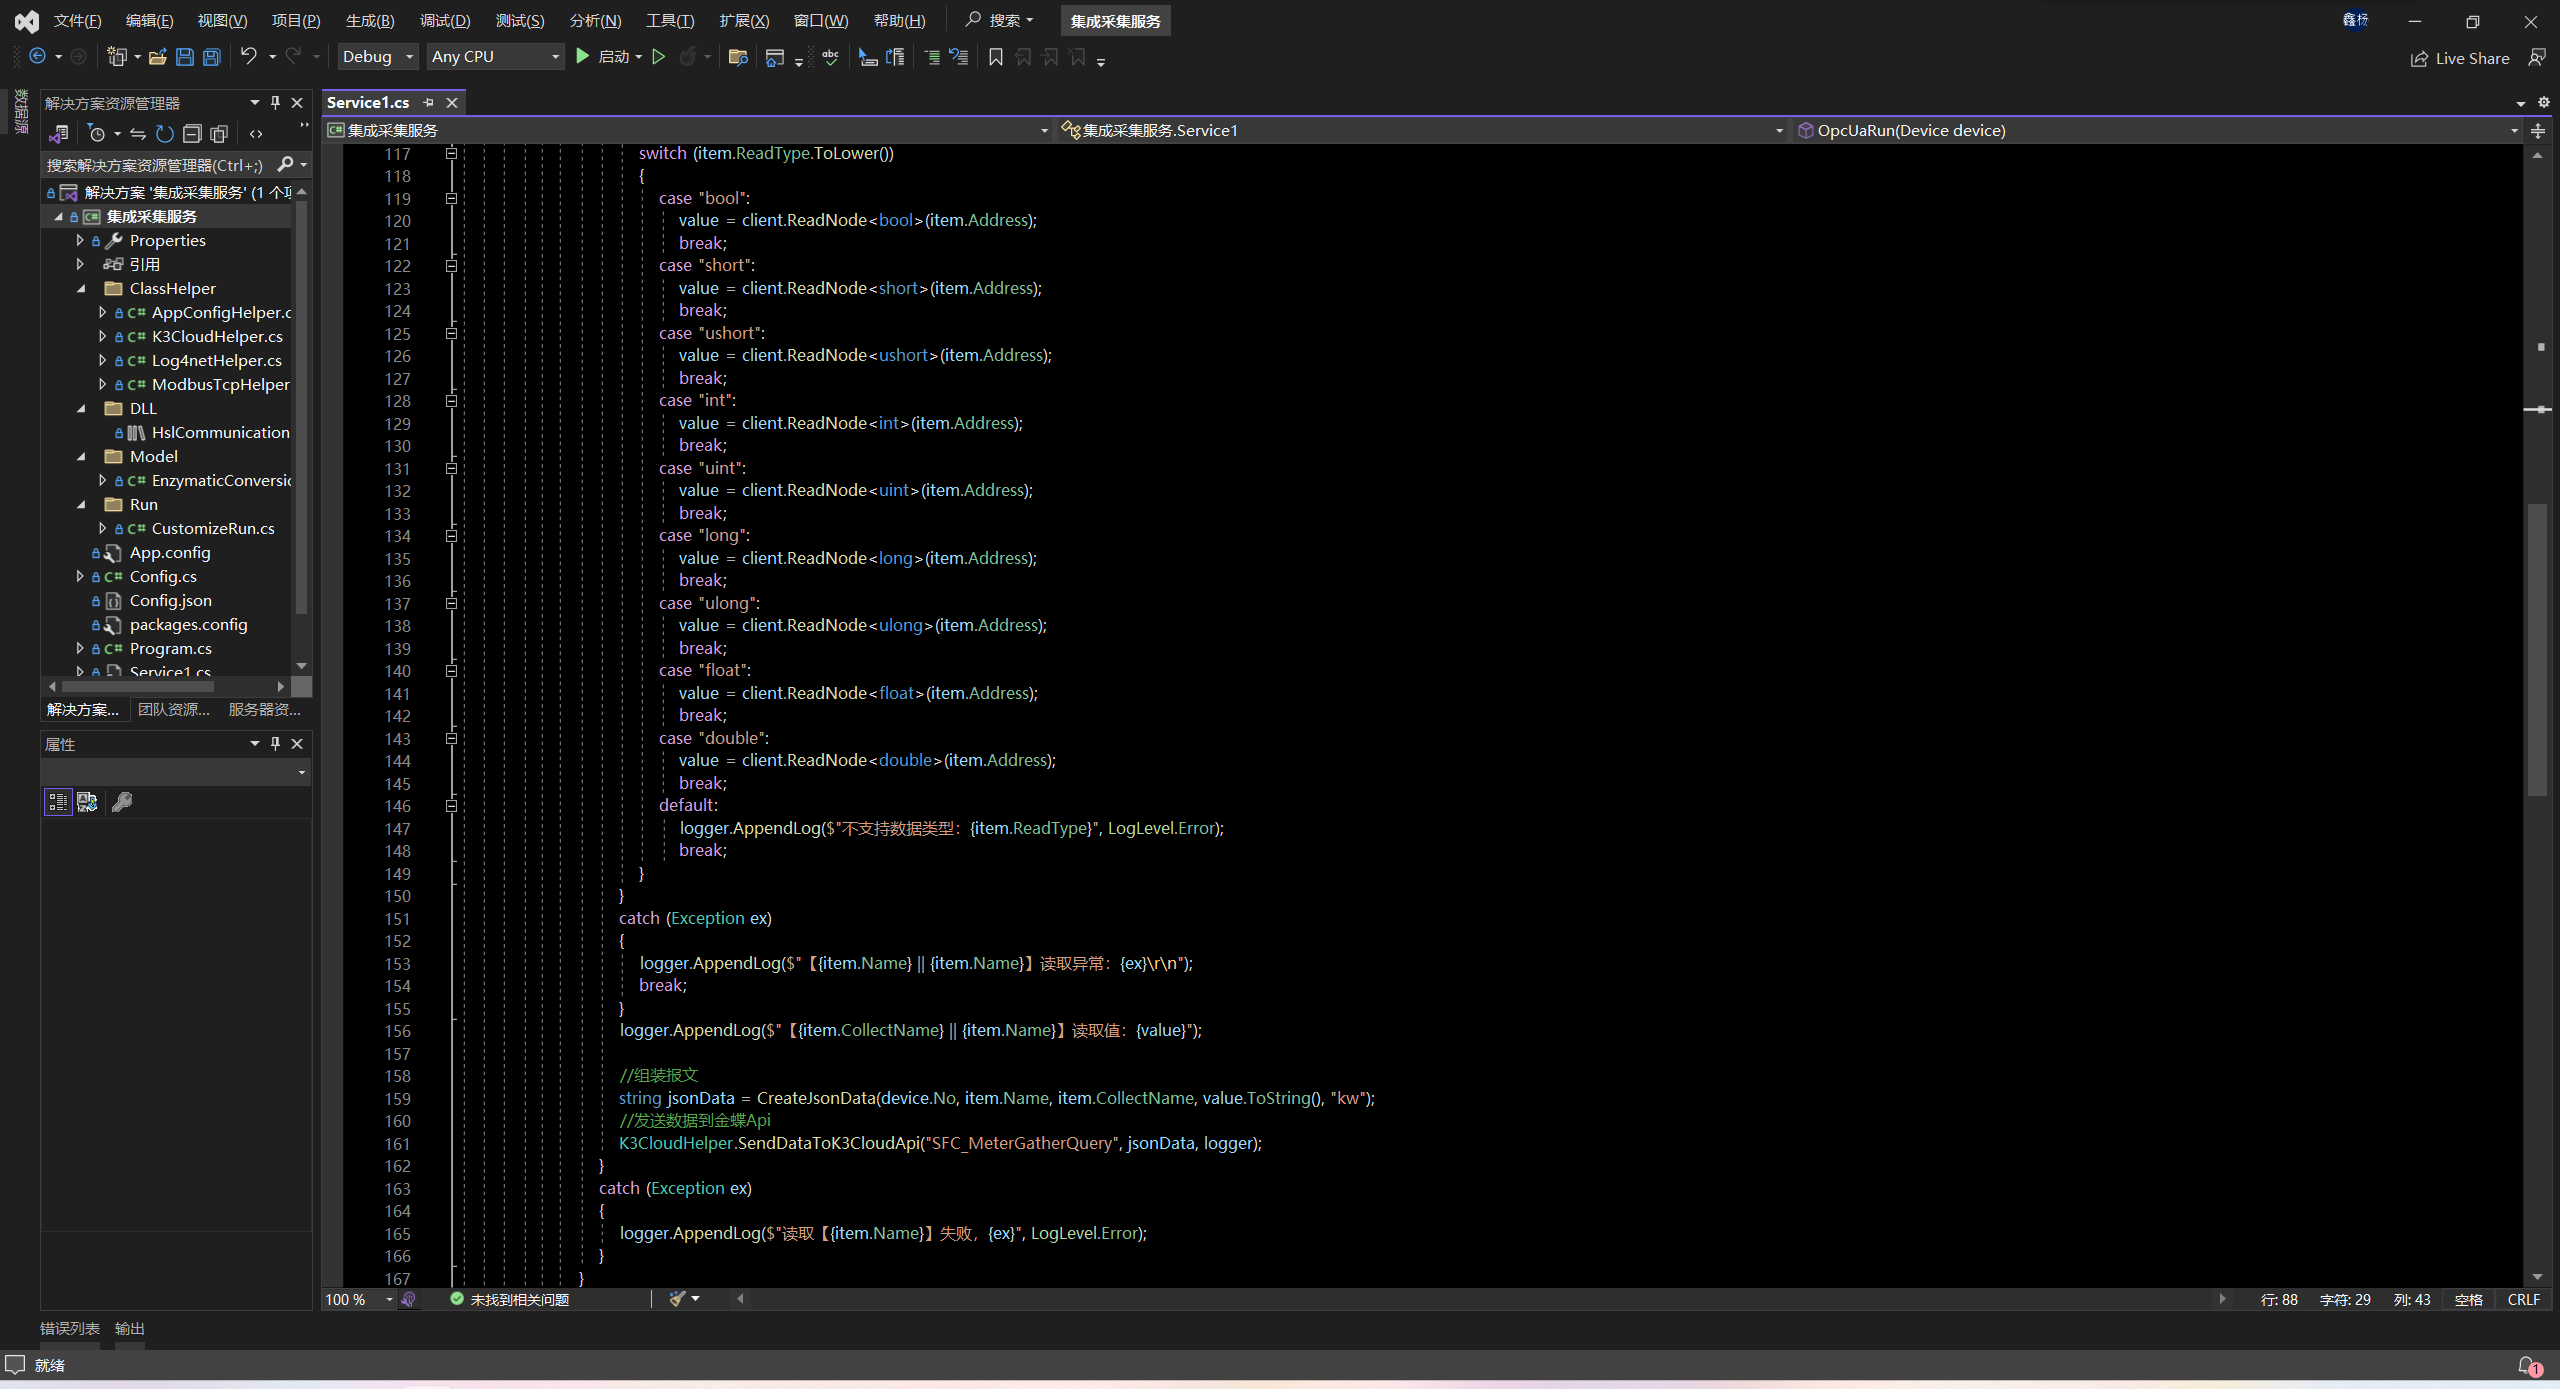Collapse the Model folder in the tree

click(81, 456)
